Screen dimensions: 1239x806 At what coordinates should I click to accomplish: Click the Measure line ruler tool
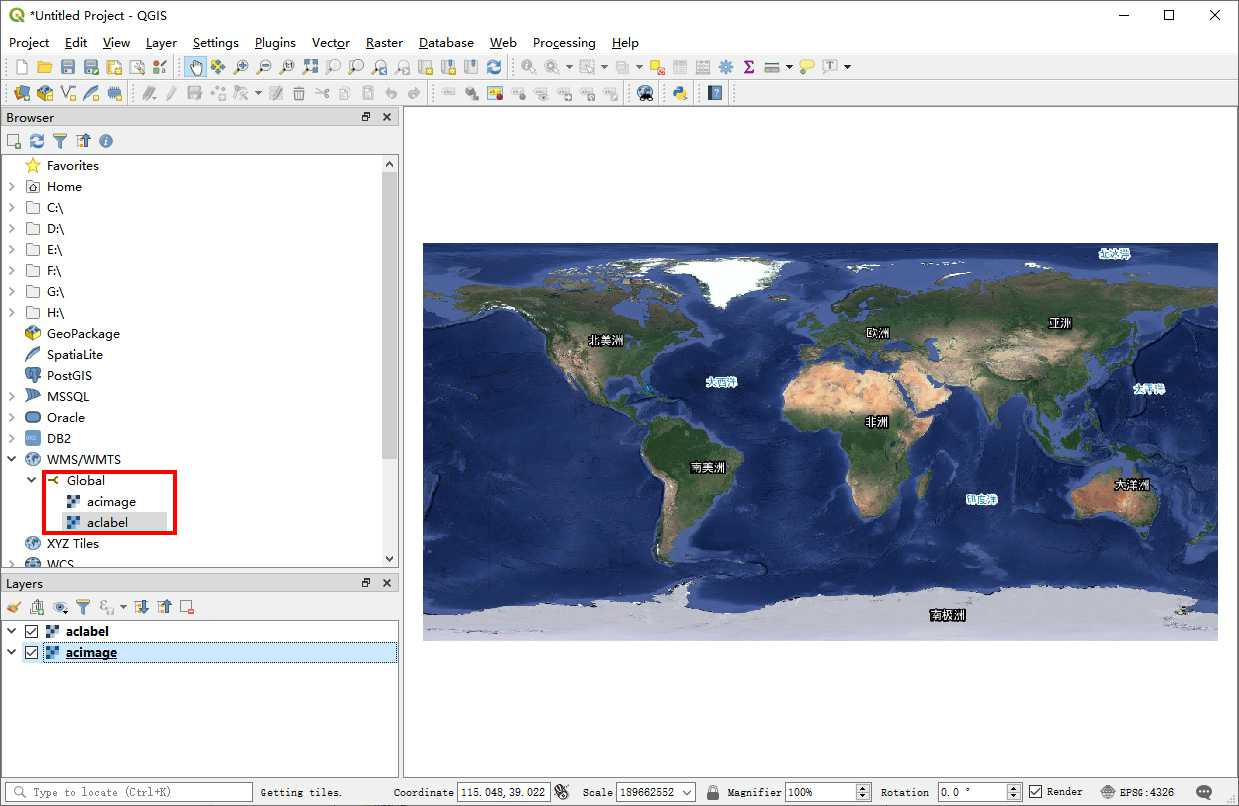click(x=771, y=67)
